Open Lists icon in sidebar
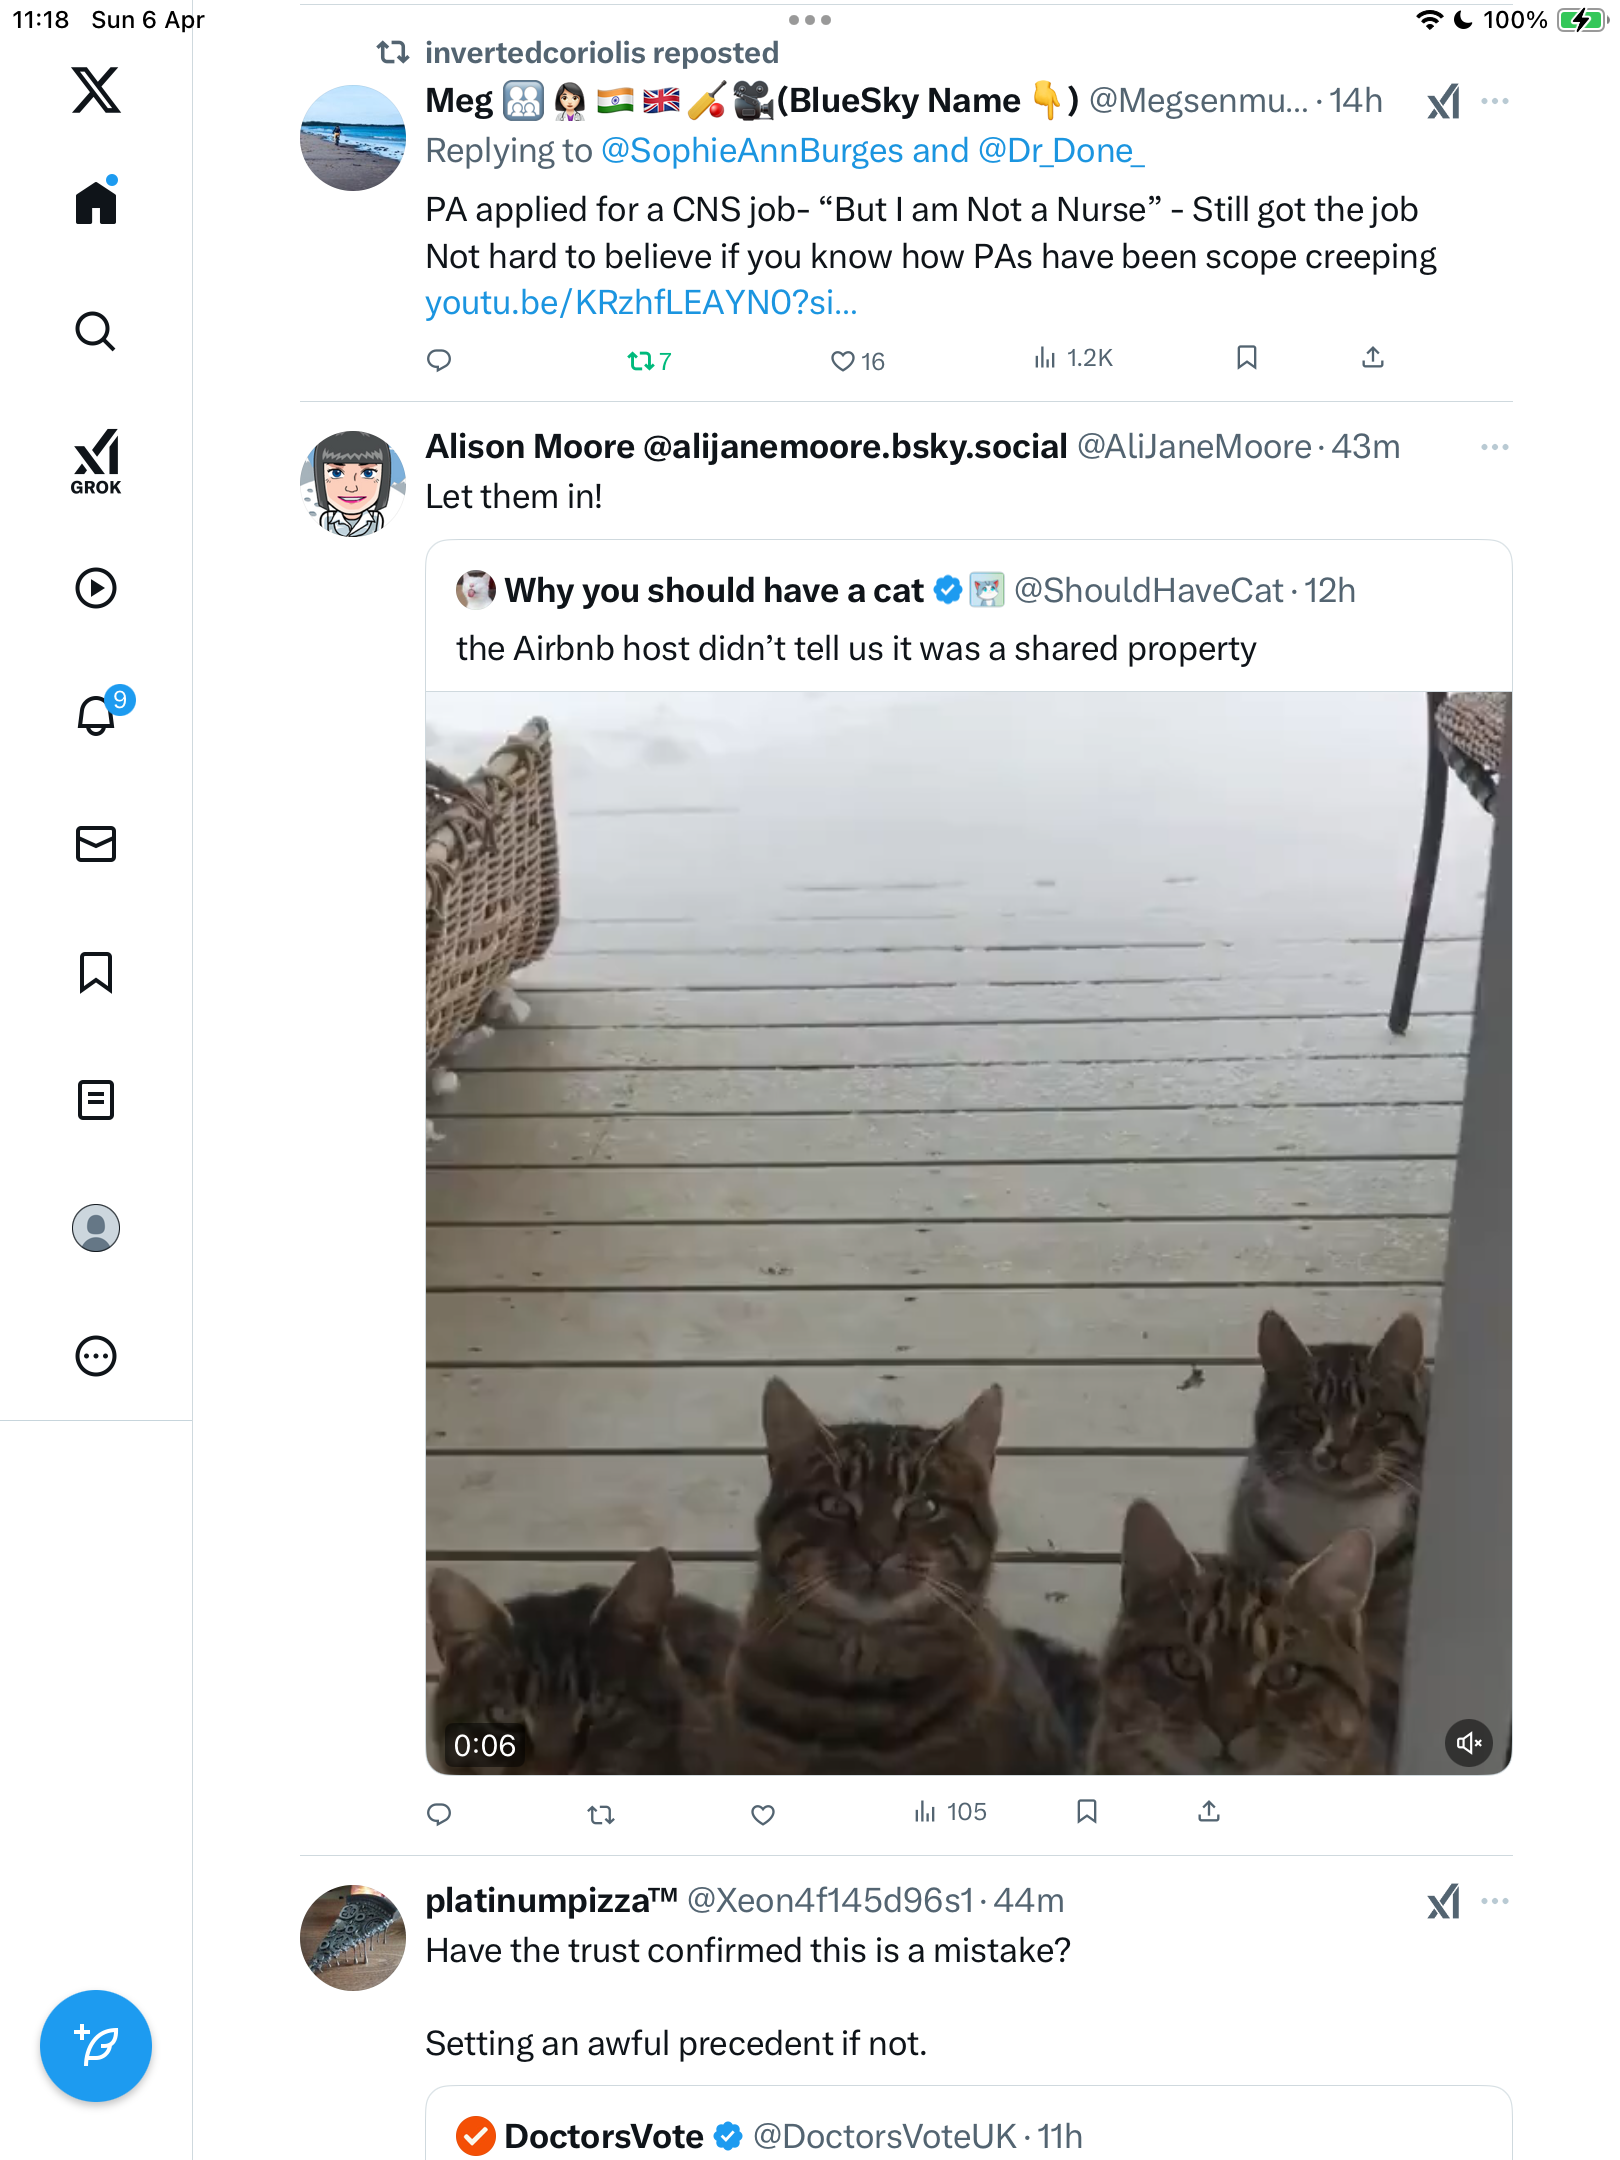The image size is (1620, 2160). click(96, 1100)
